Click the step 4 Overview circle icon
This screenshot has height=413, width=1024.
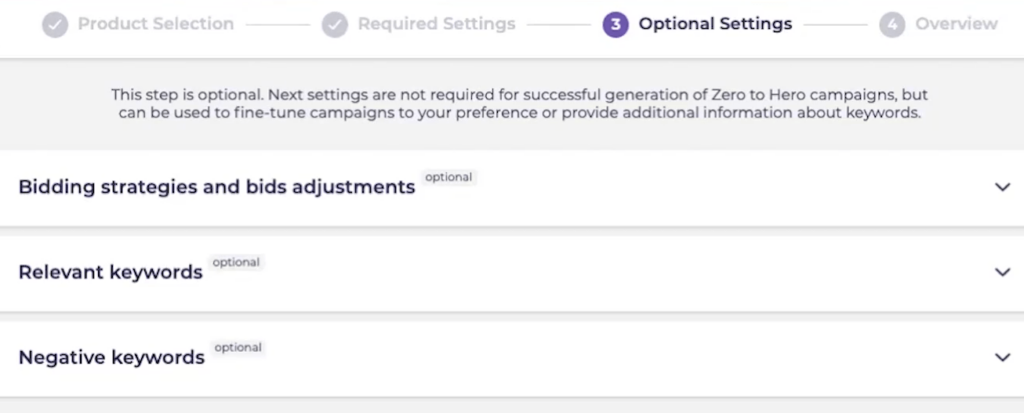tap(892, 25)
